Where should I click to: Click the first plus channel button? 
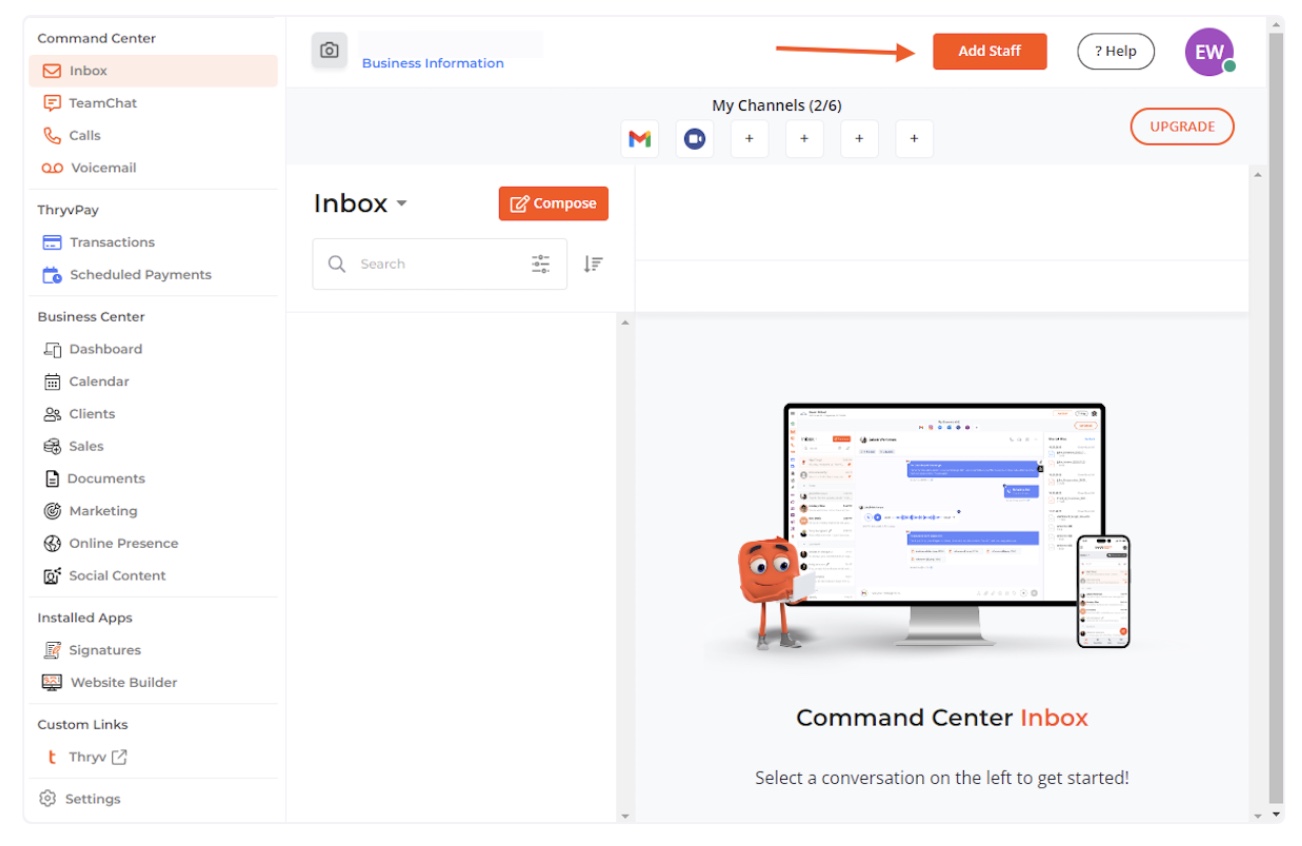pos(749,139)
